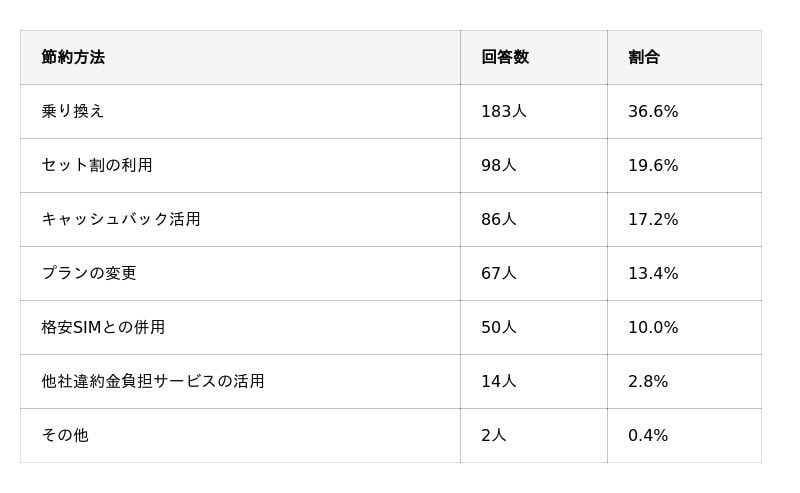Select the 67人 count cell

498,273
